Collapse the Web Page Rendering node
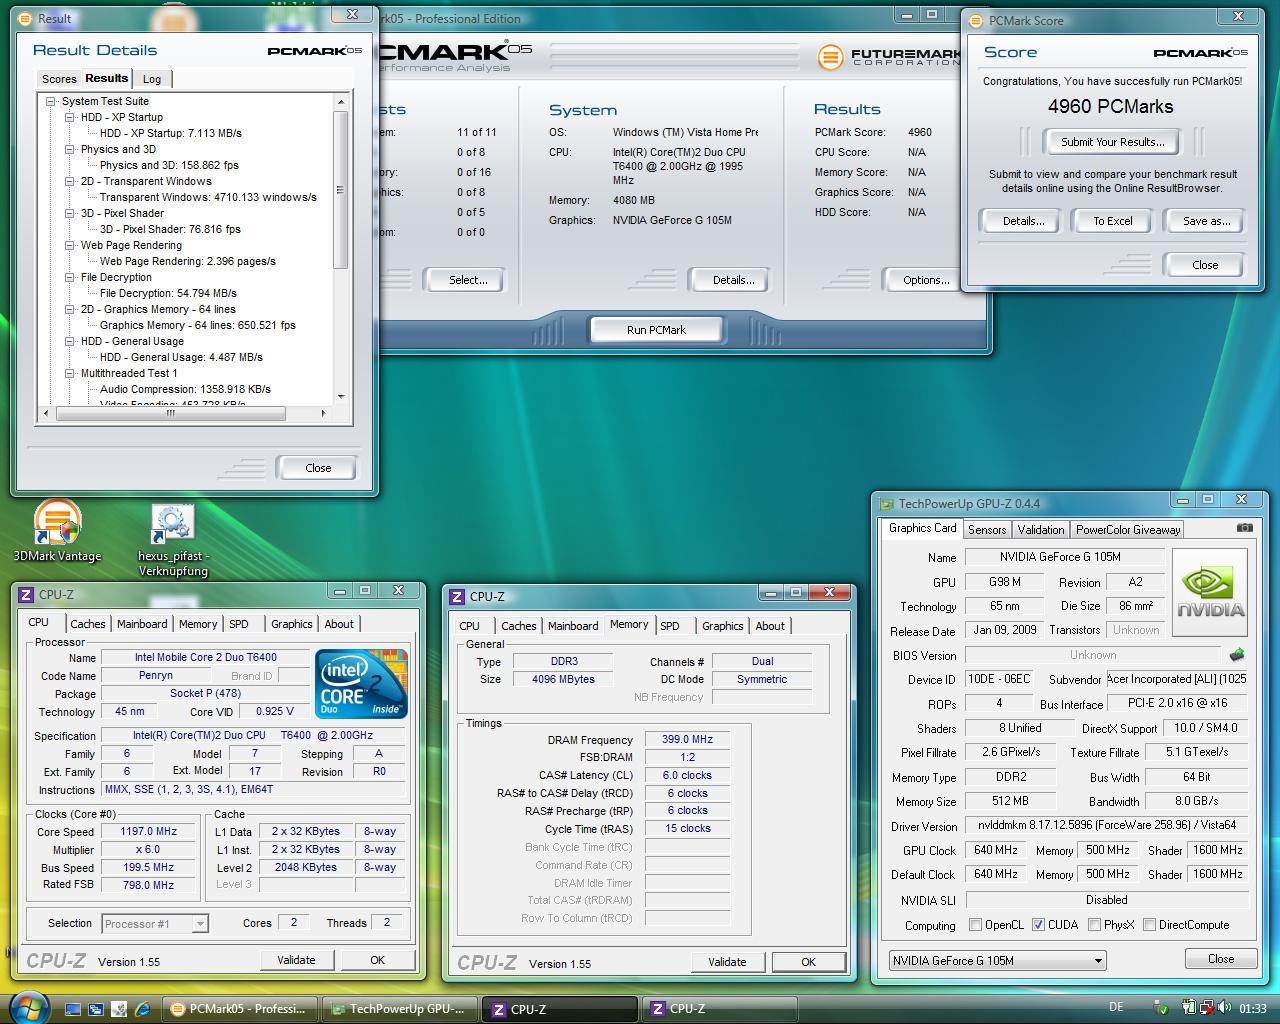Screen dimensions: 1280x1024 point(70,245)
